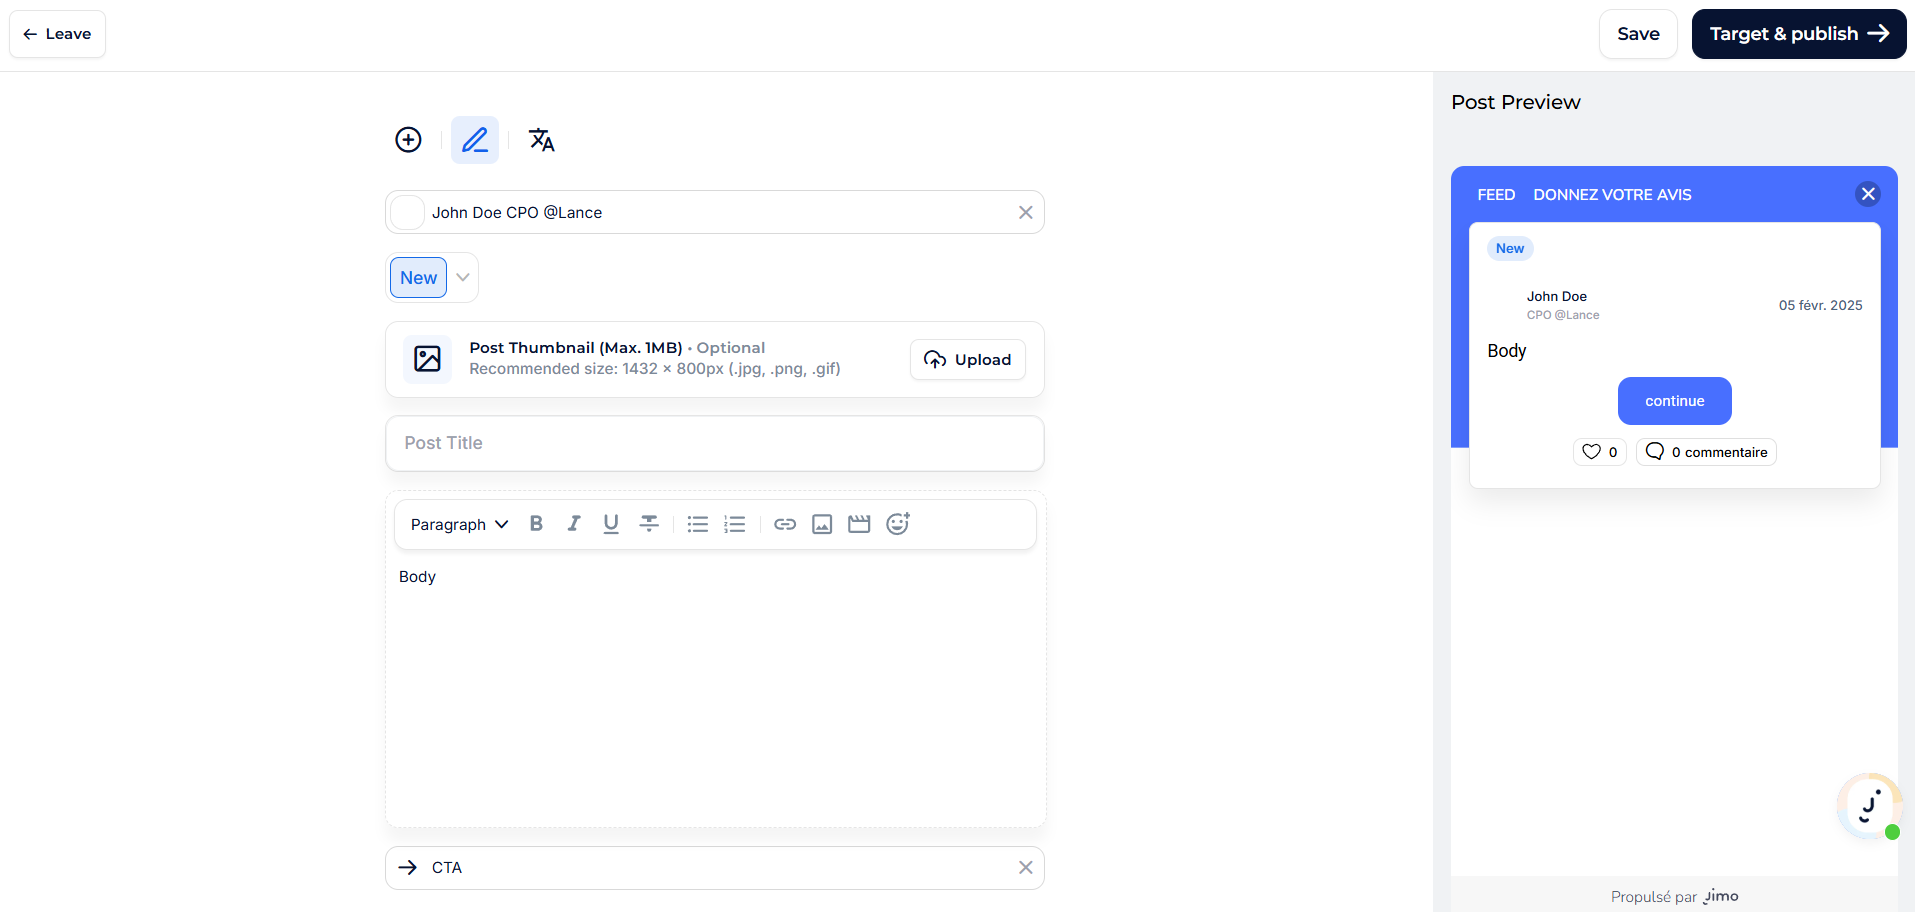This screenshot has width=1915, height=912.
Task: Click the add block plus icon
Action: [x=408, y=140]
